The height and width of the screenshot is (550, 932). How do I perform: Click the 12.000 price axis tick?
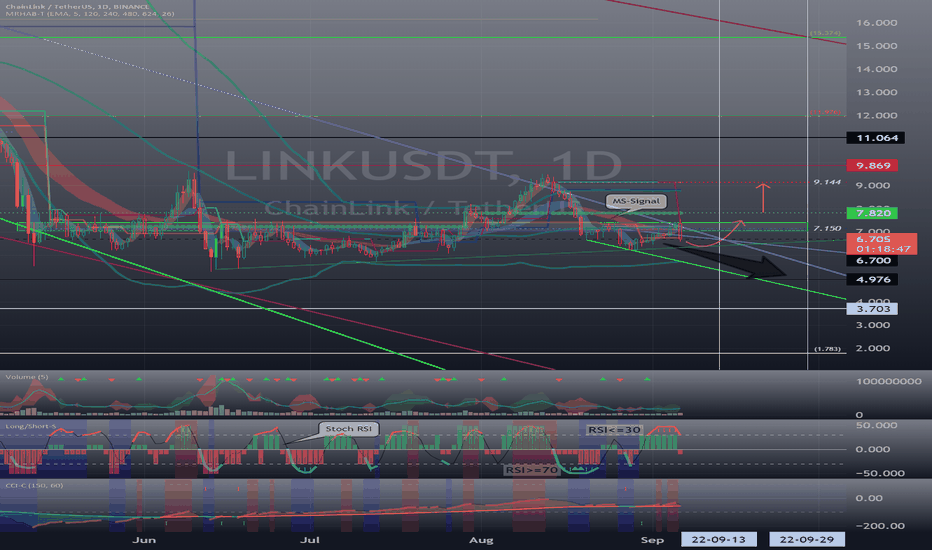876,115
